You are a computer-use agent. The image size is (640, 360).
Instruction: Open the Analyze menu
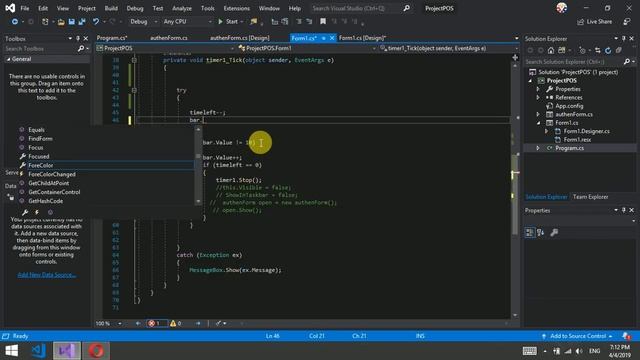coord(182,8)
